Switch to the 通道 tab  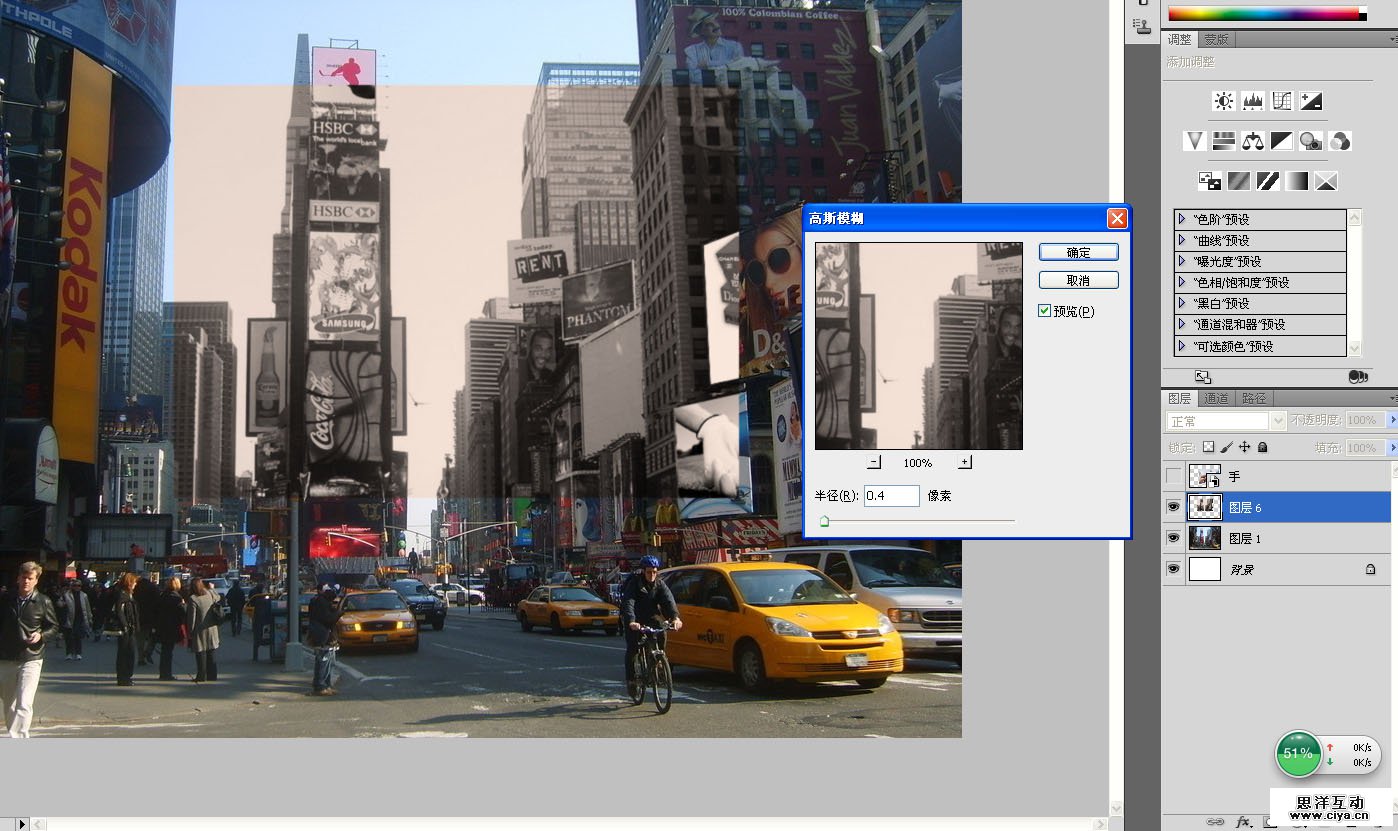pyautogui.click(x=1216, y=398)
